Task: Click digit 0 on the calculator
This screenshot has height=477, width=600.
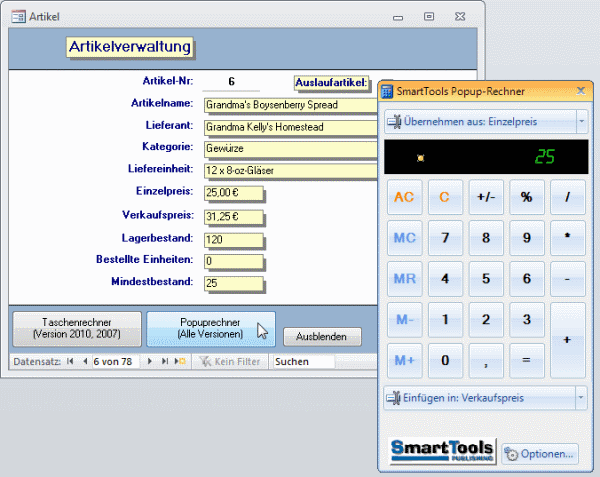Action: (x=445, y=361)
